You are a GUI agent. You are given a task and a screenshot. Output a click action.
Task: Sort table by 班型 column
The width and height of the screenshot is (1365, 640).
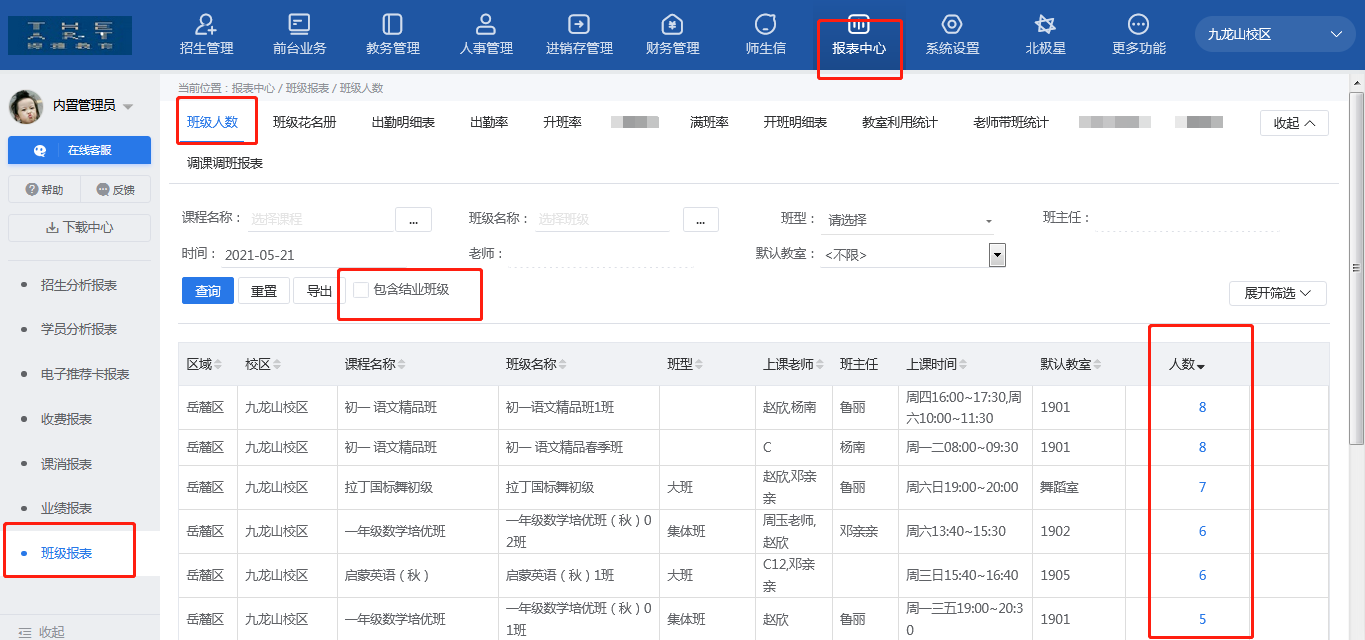pos(700,365)
